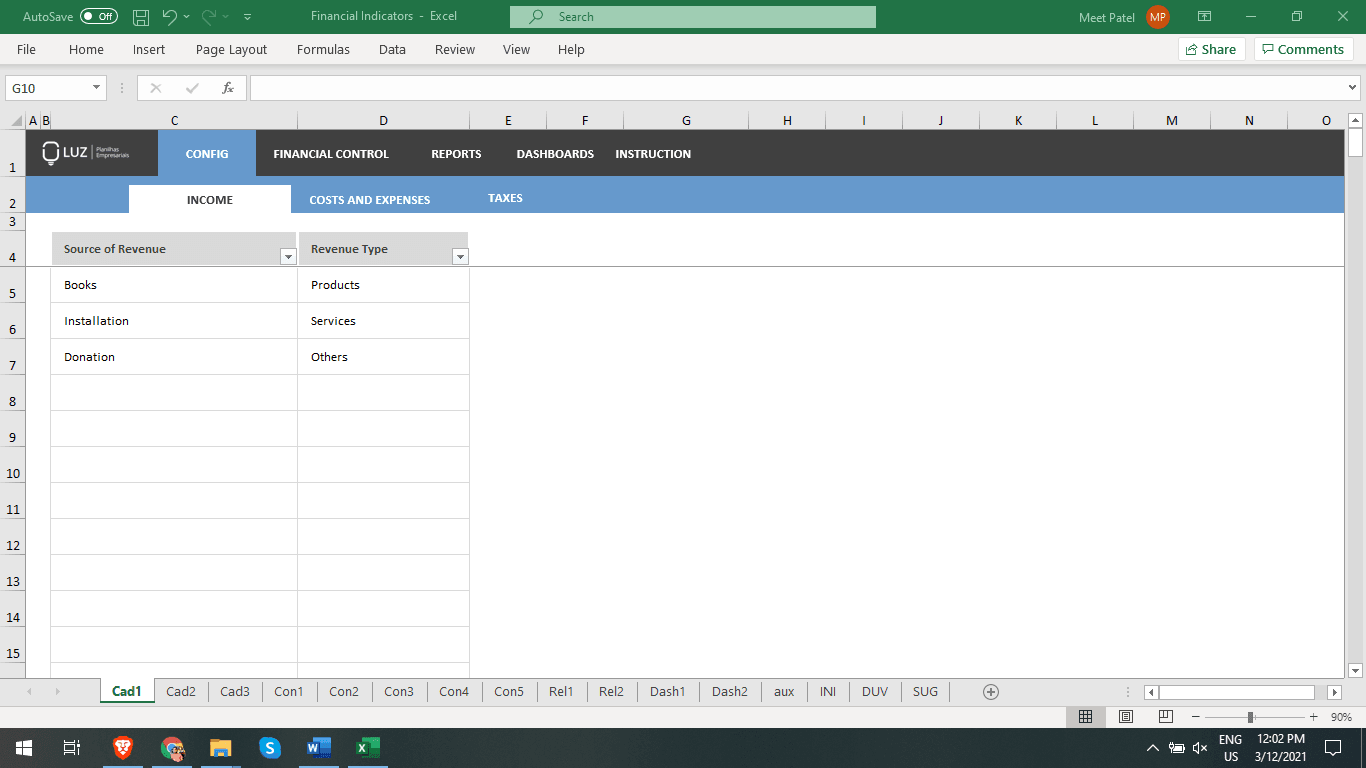Click the Save icon in Quick Access Toolbar
Image resolution: width=1366 pixels, height=768 pixels.
140,16
